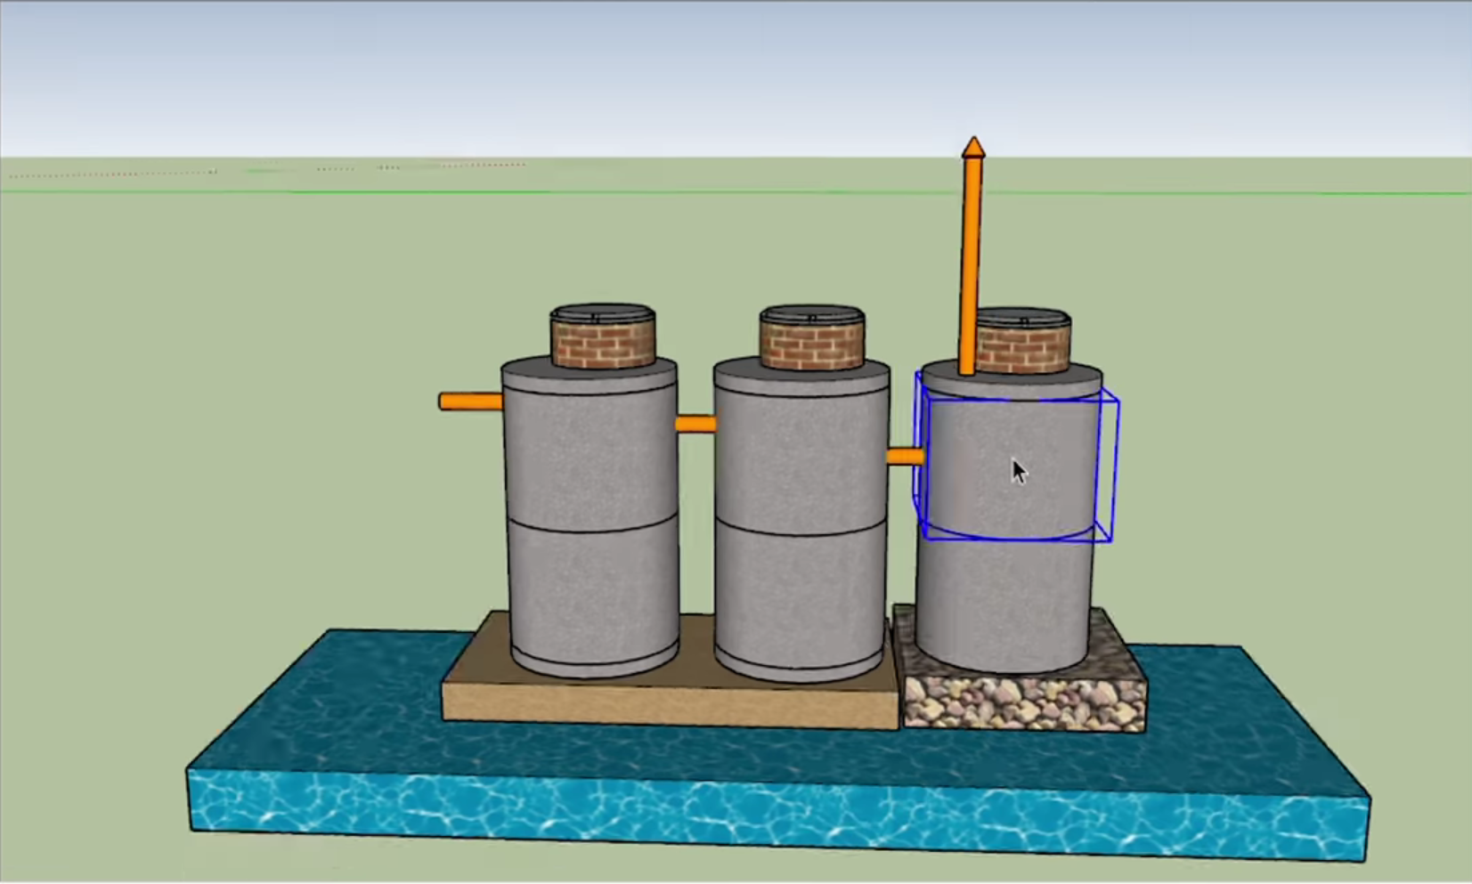This screenshot has width=1472, height=884.
Task: Click the tan base slab under the tanks
Action: [x=670, y=705]
